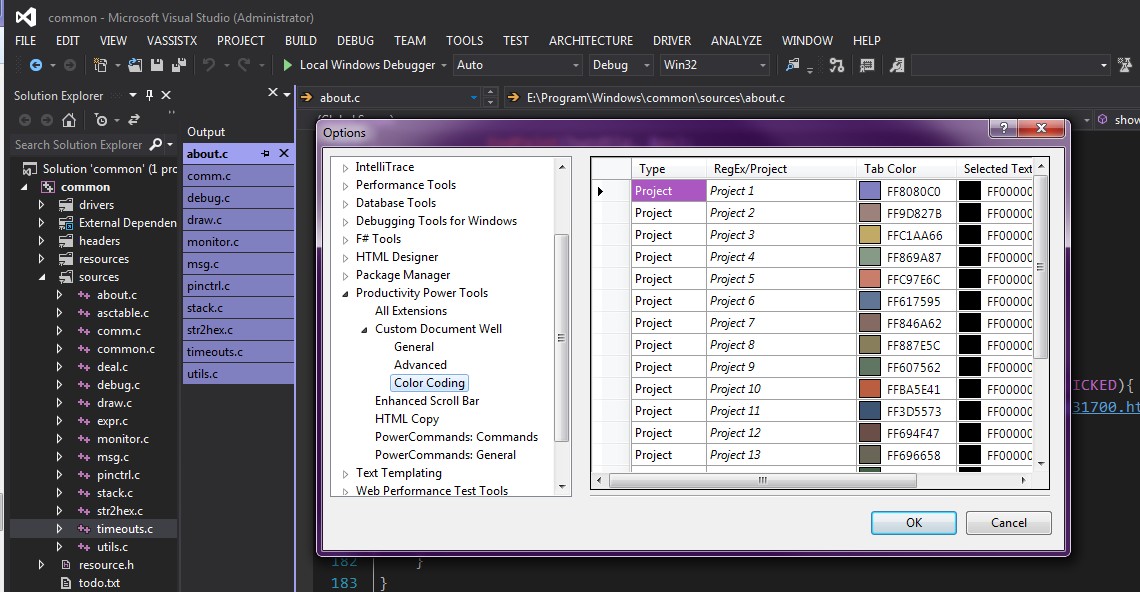Open the Auto debug type combo box

518,65
